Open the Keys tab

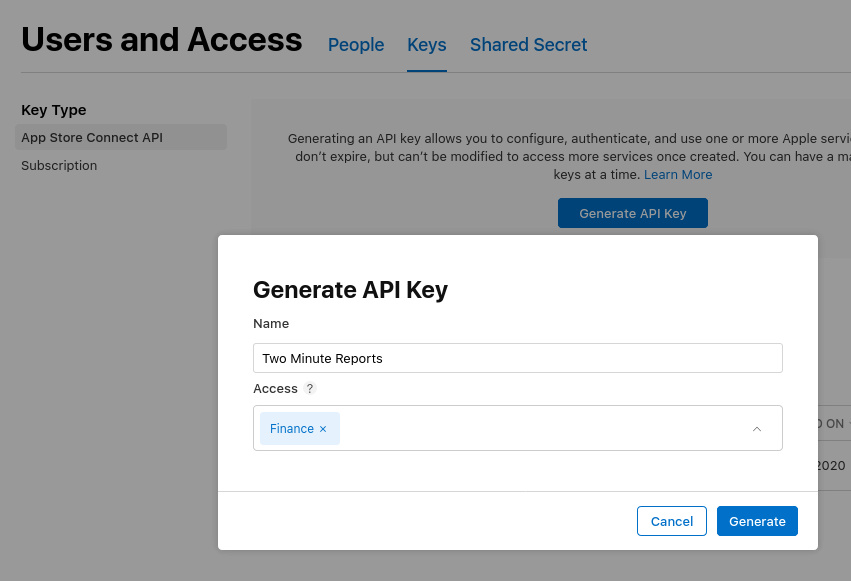tap(427, 44)
